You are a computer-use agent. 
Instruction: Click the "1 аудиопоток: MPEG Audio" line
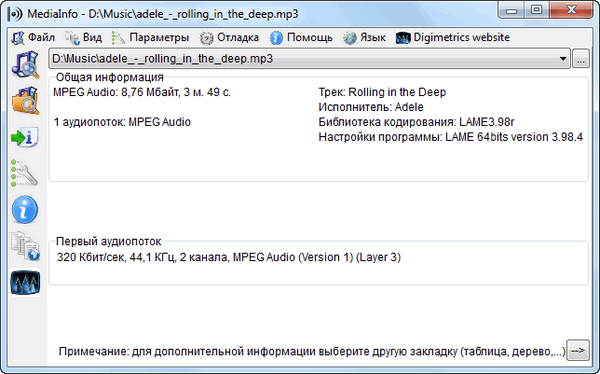122,122
